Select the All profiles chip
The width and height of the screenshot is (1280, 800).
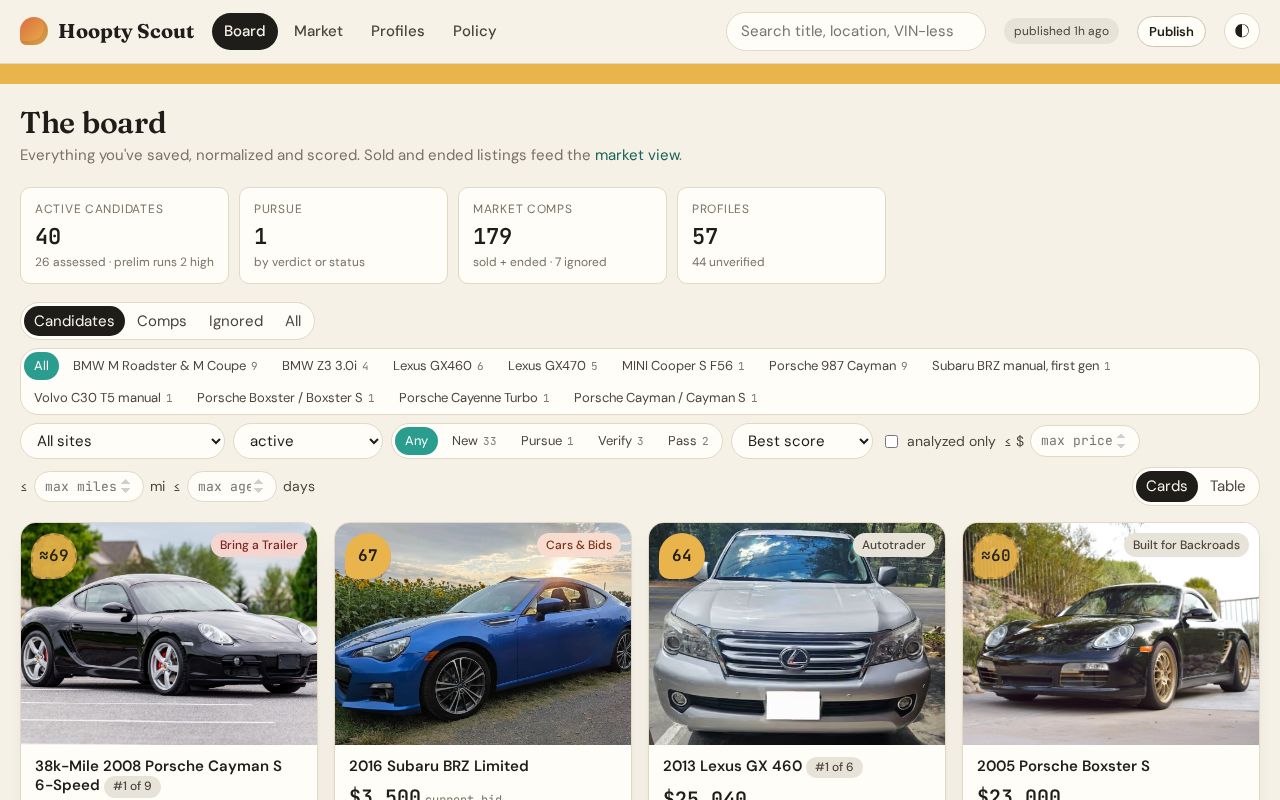[41, 366]
